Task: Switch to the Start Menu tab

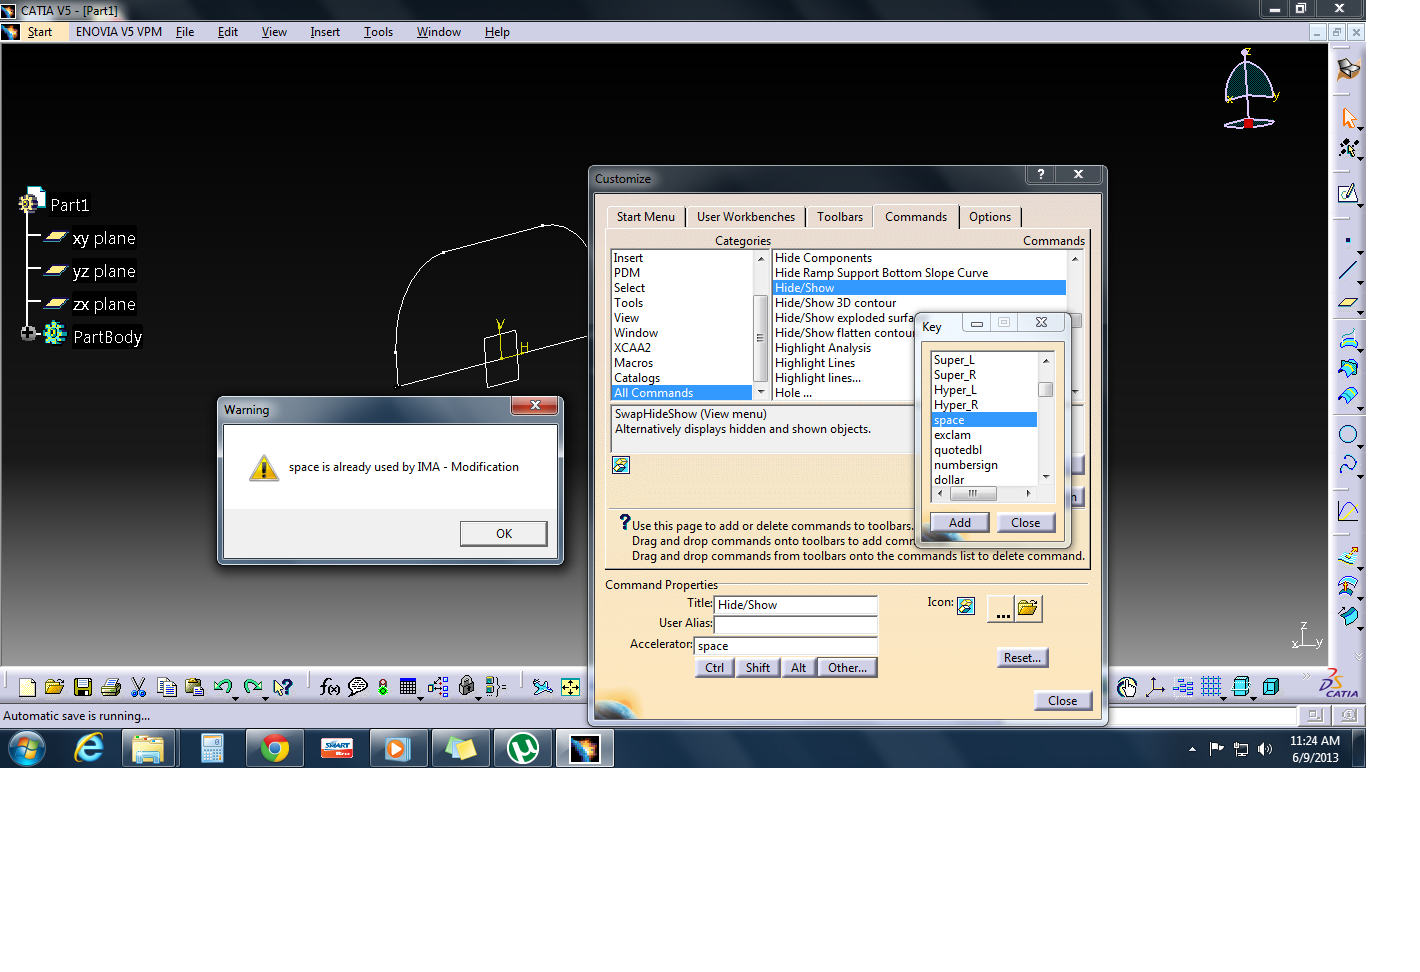Action: pyautogui.click(x=646, y=217)
